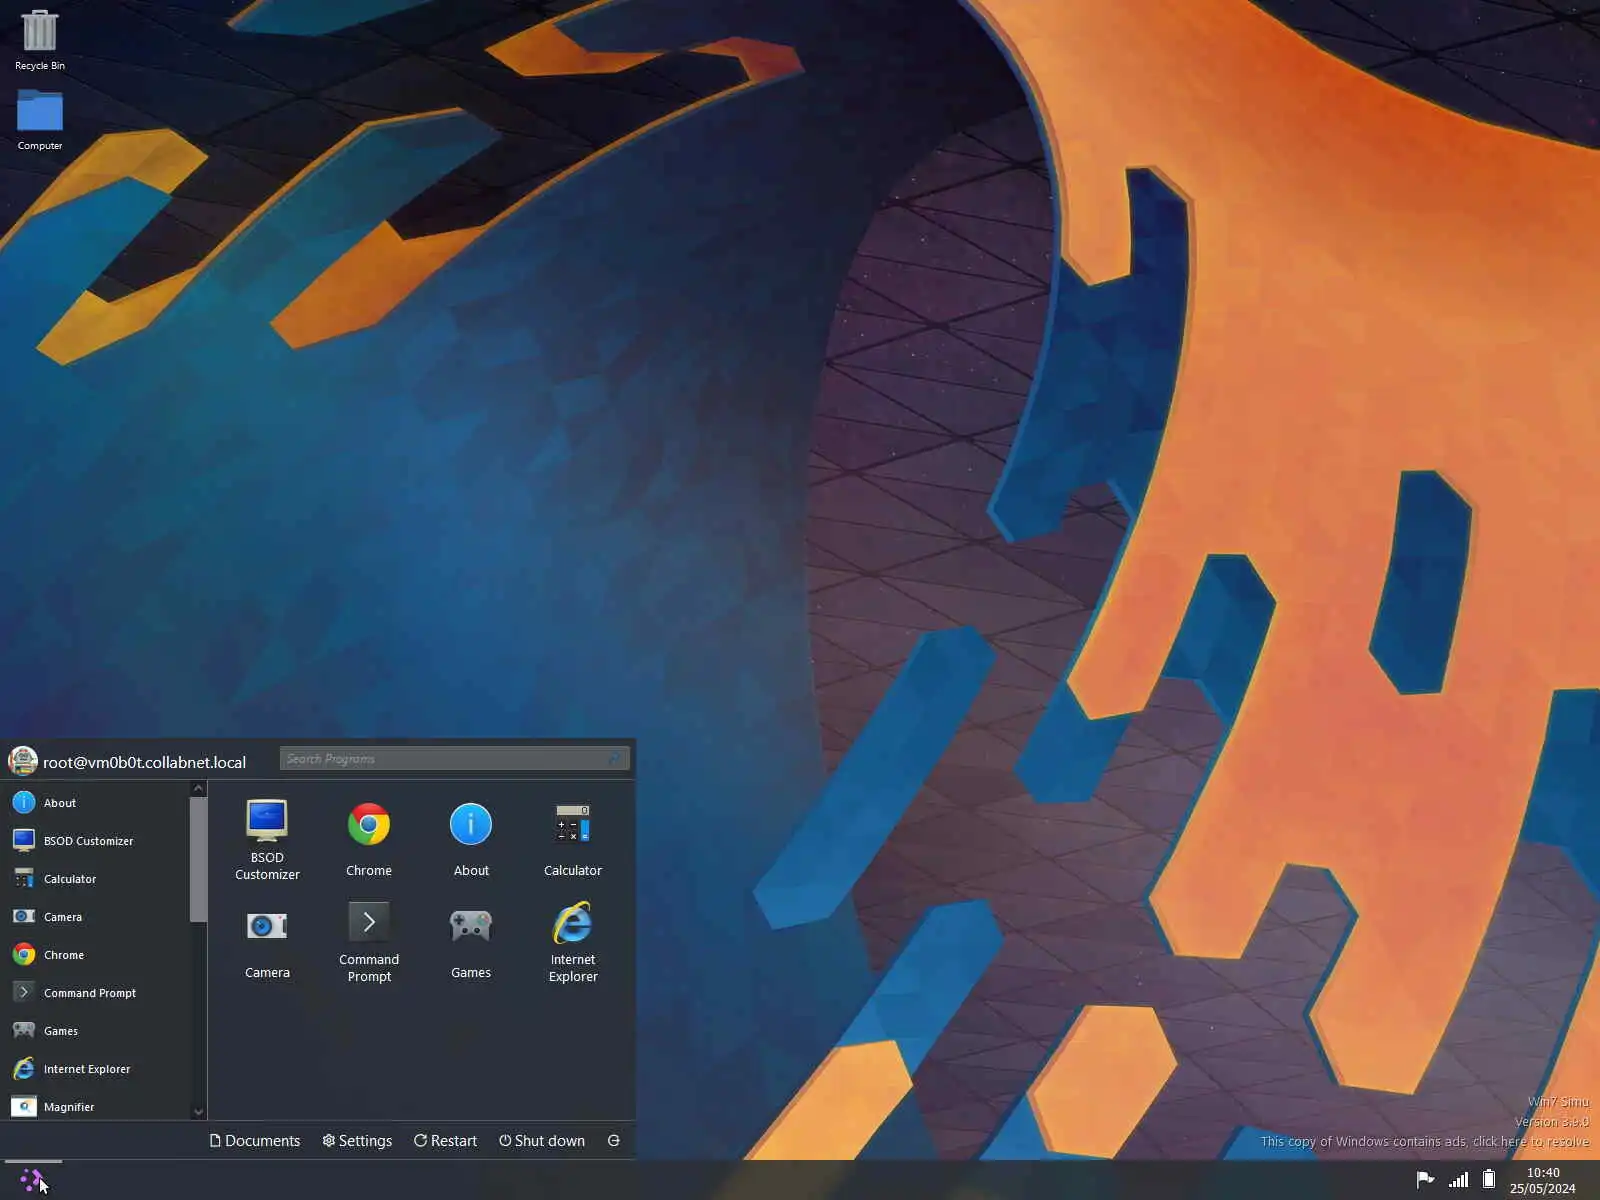Open the Internet Explorer tile in the grid
1600x1200 pixels.
point(573,942)
